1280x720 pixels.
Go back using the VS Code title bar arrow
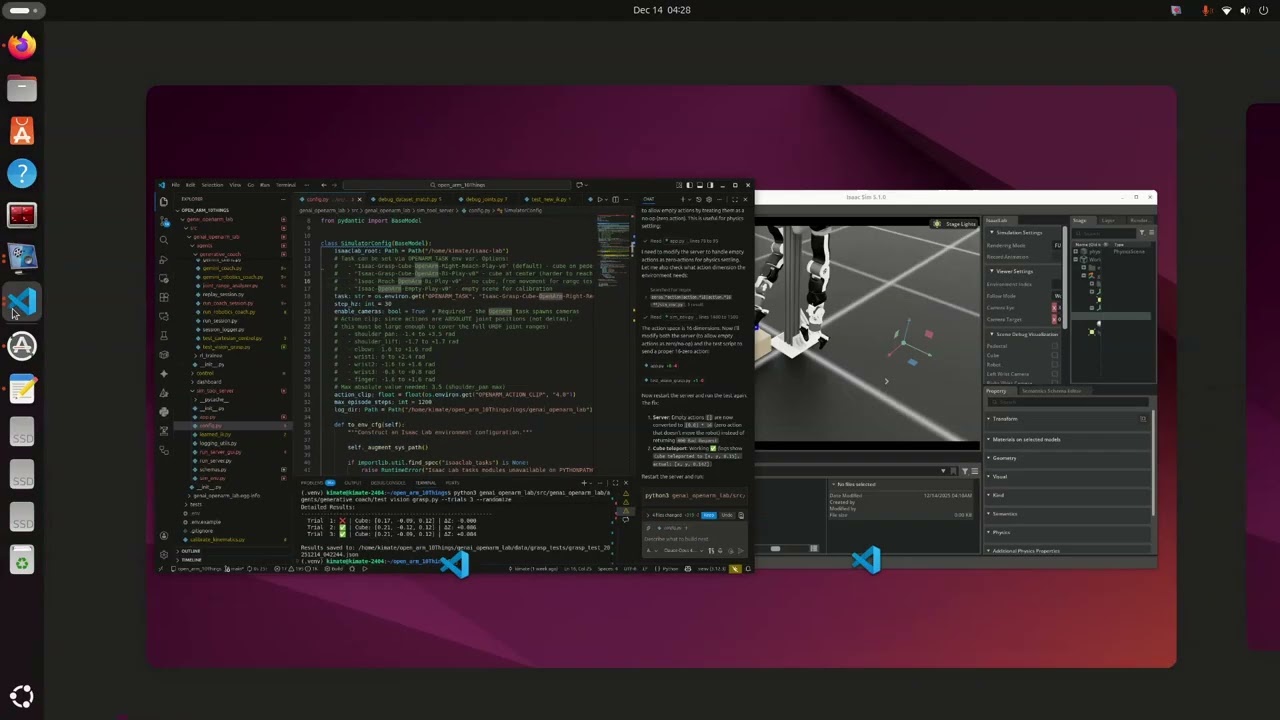pos(323,185)
